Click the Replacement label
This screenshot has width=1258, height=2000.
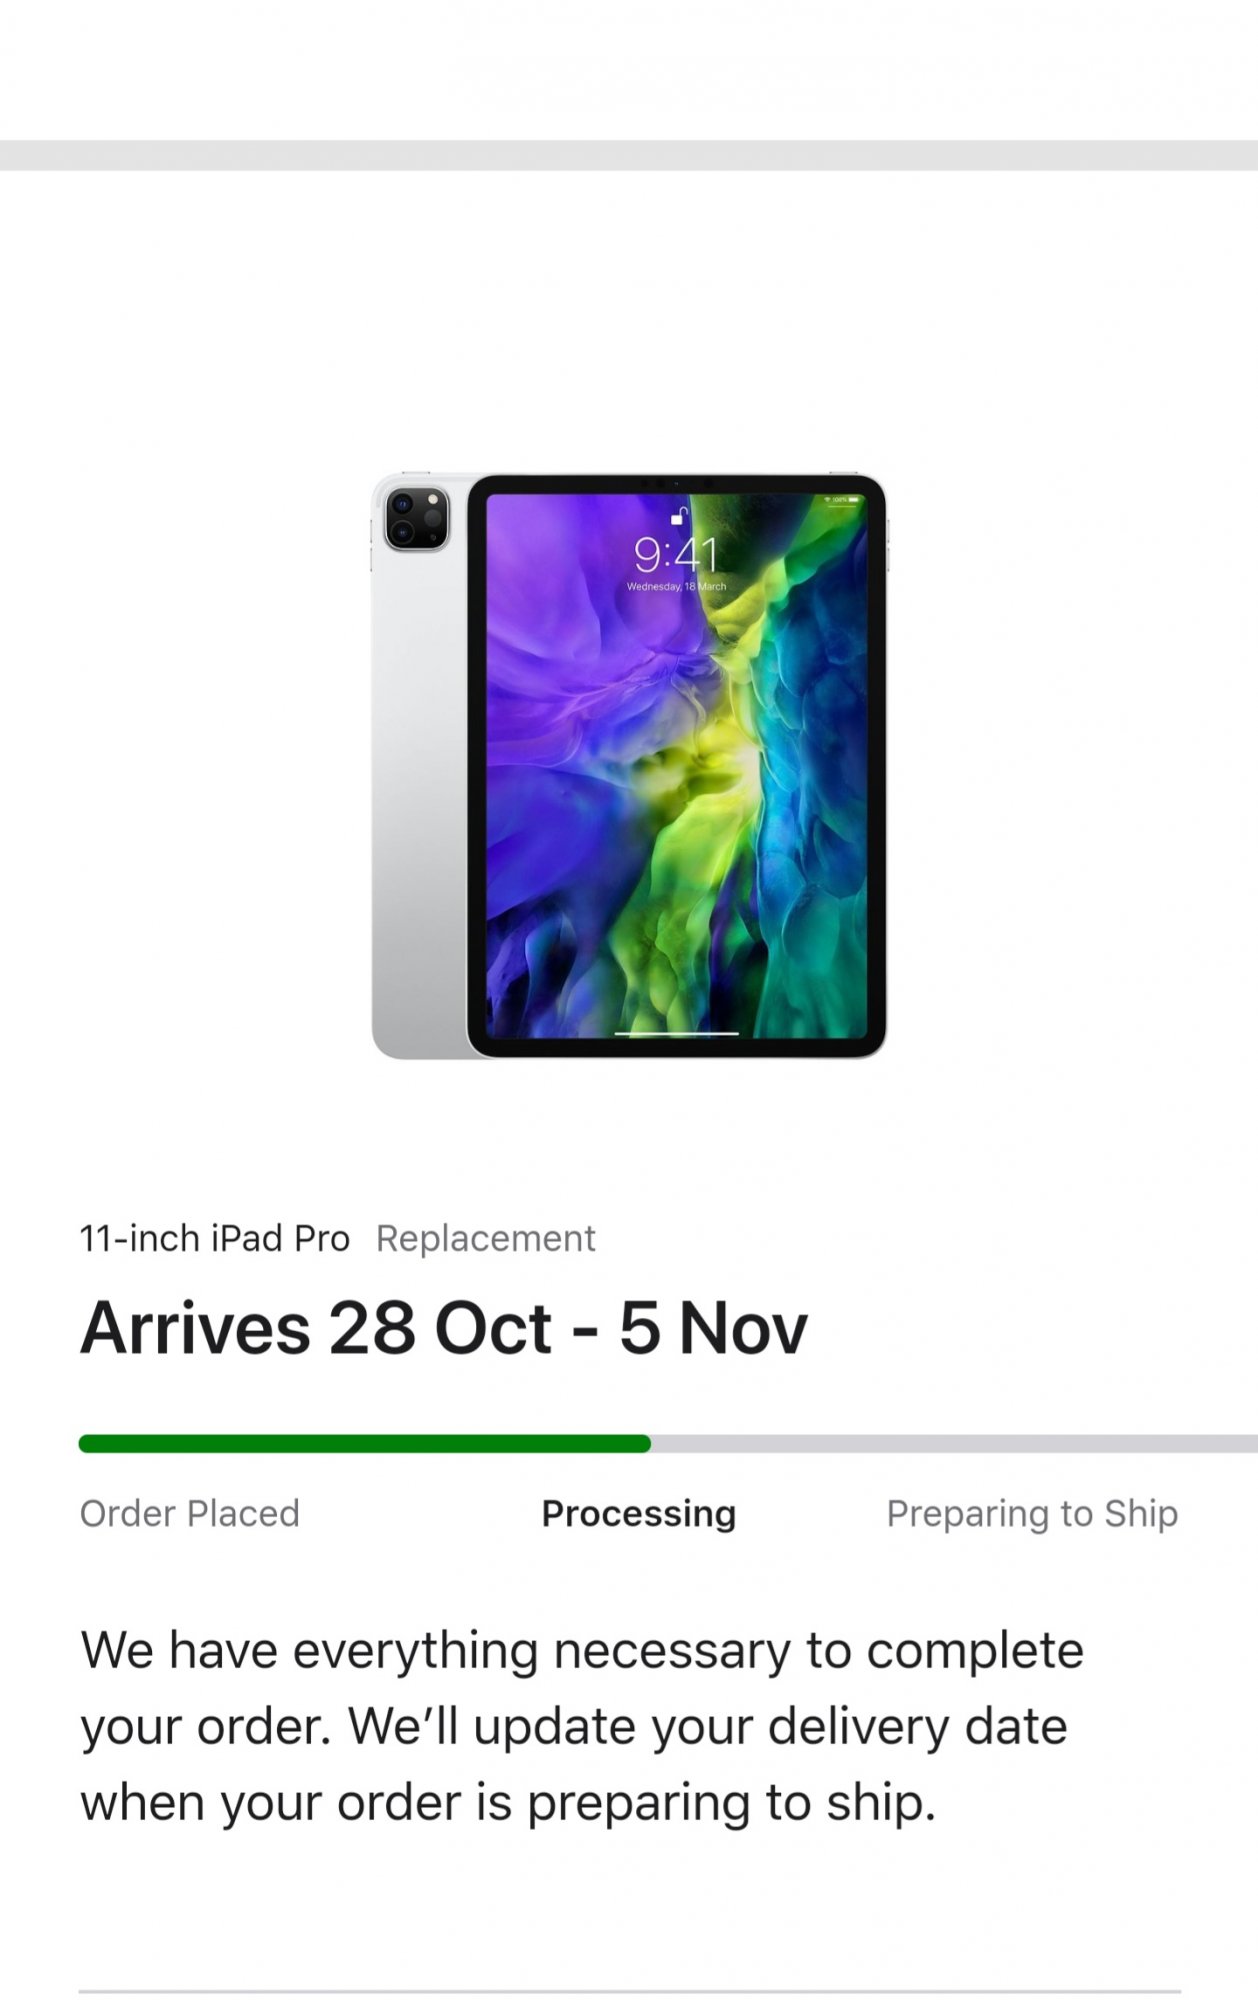click(486, 1239)
